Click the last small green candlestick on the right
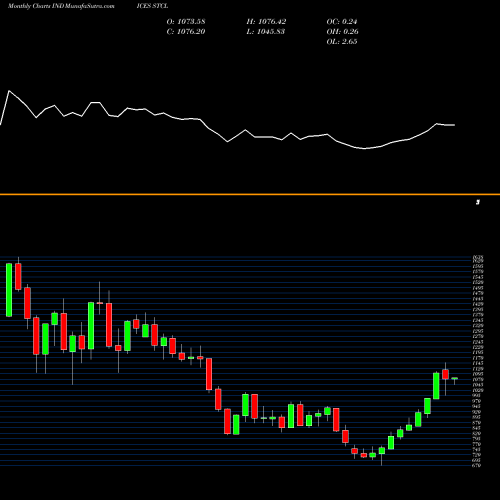This screenshot has height=500, width=500. [x=455, y=378]
